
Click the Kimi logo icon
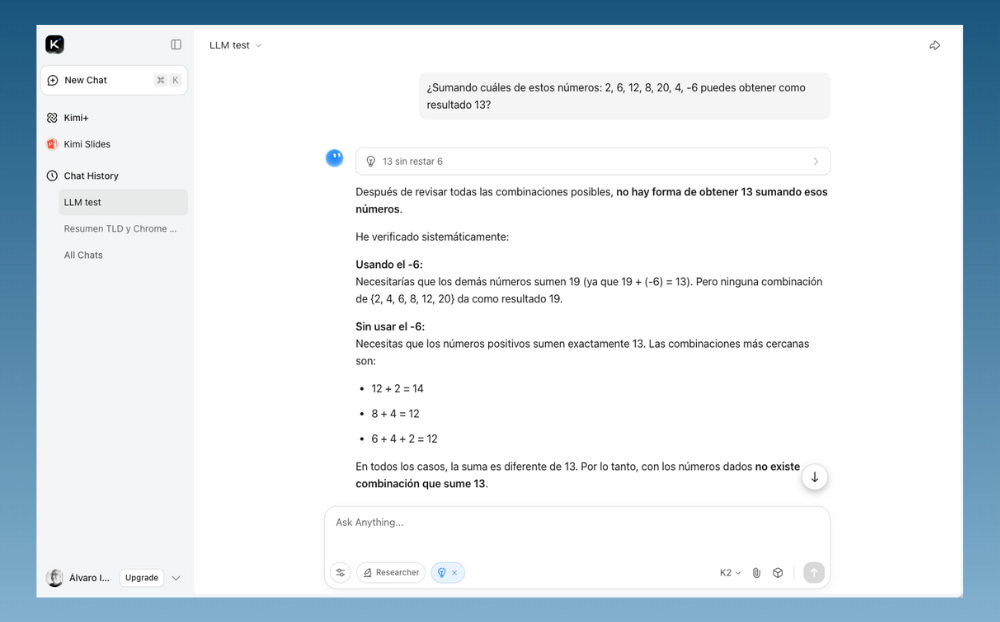(54, 44)
